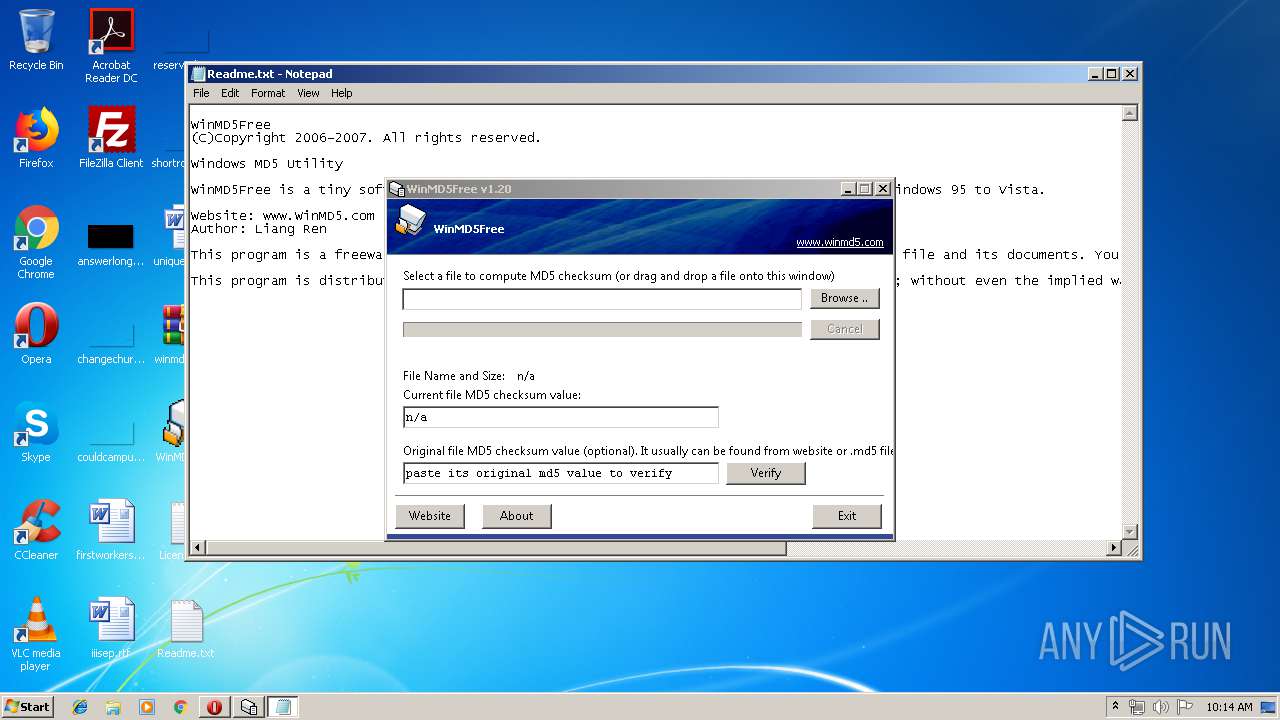
Task: Launch Google Chrome desktop shortcut
Action: 36,242
